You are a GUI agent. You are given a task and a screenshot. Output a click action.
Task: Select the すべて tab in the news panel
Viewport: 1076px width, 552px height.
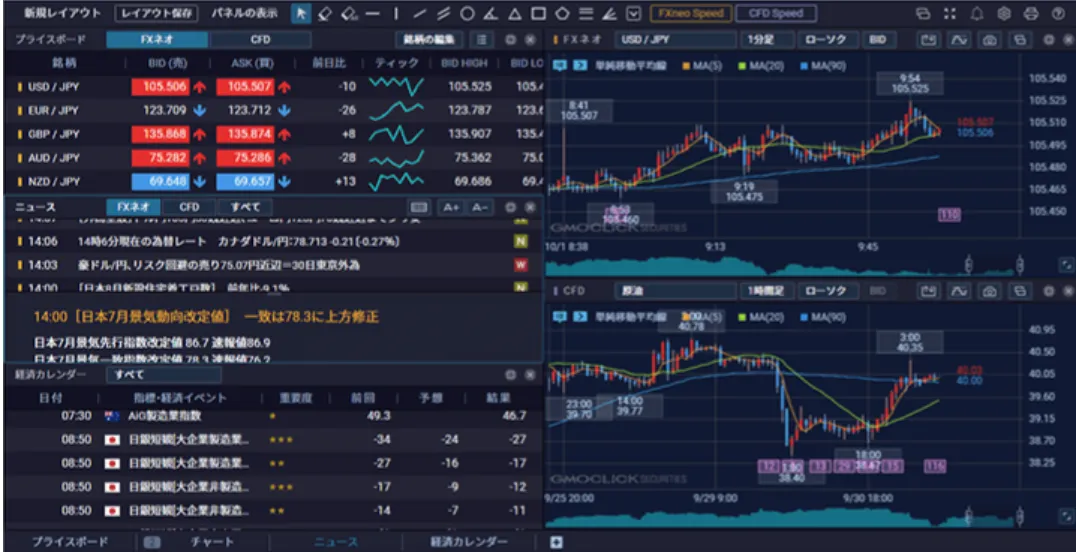tap(244, 207)
